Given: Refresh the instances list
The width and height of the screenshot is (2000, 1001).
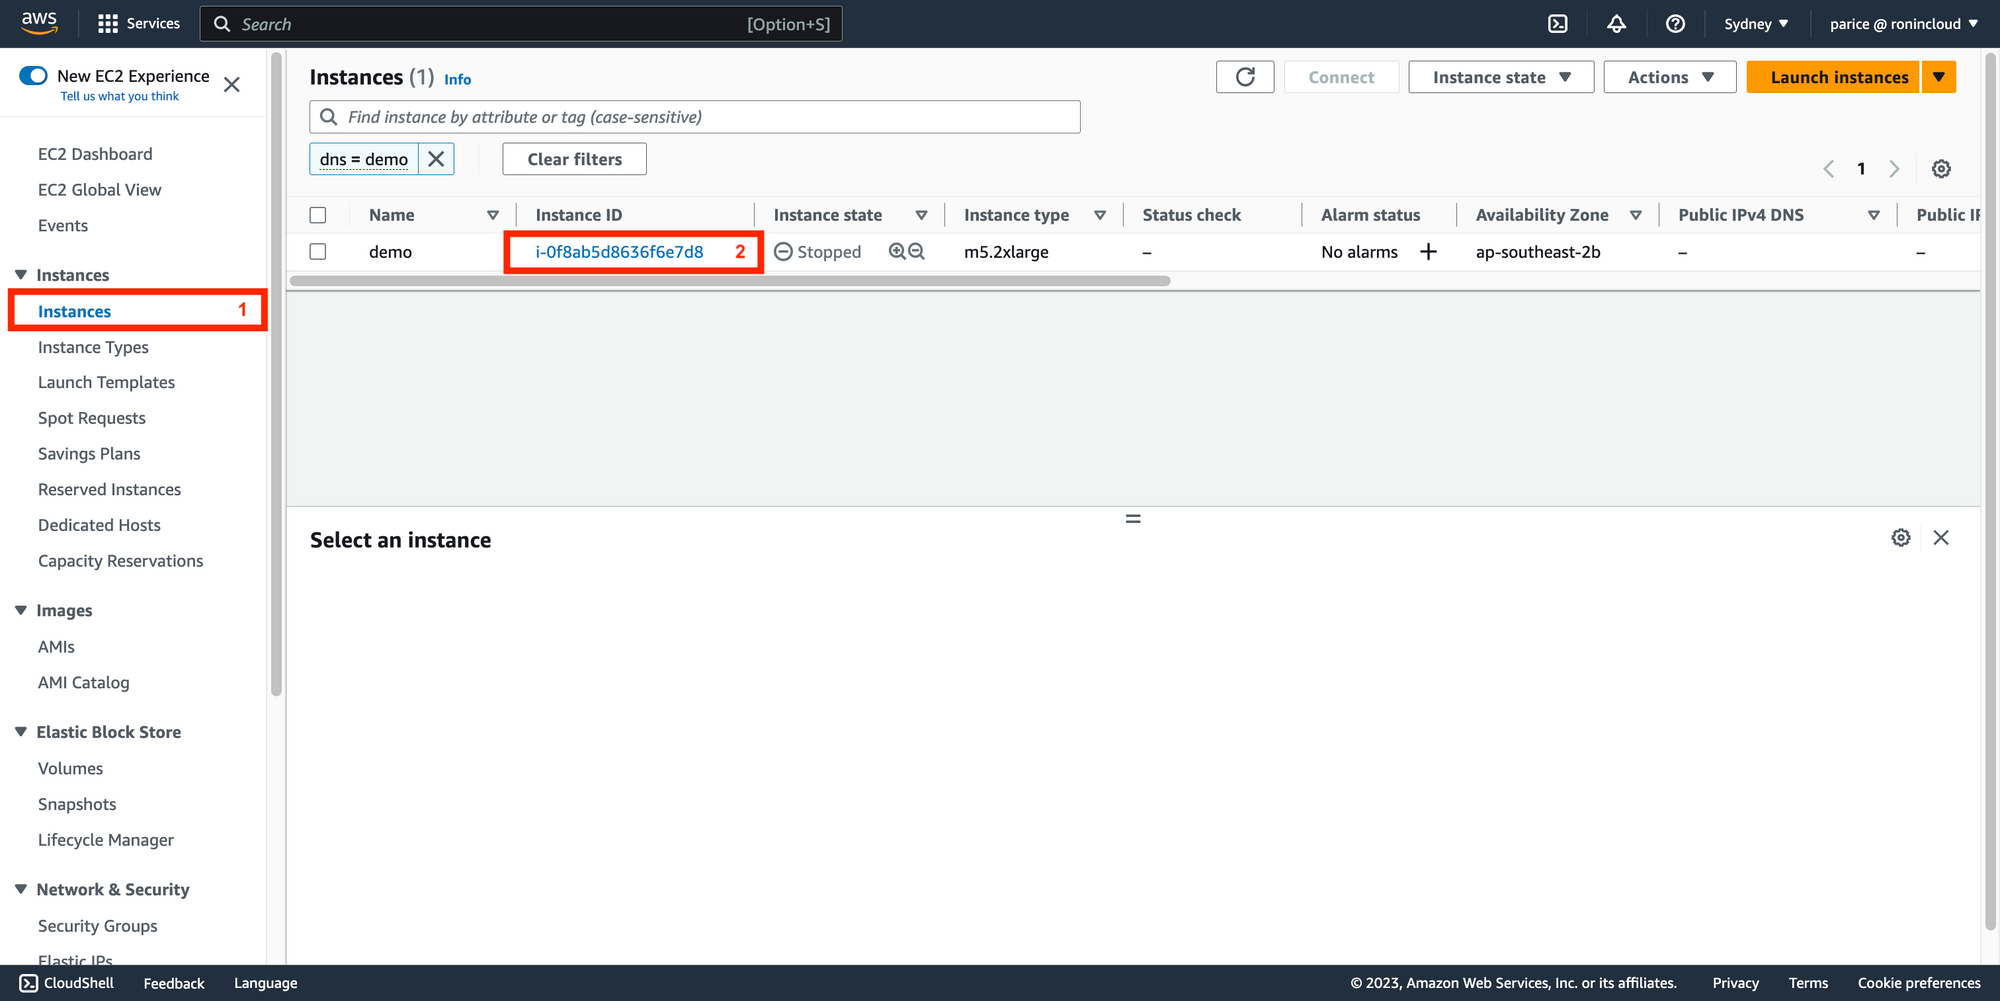Looking at the screenshot, I should [x=1245, y=77].
